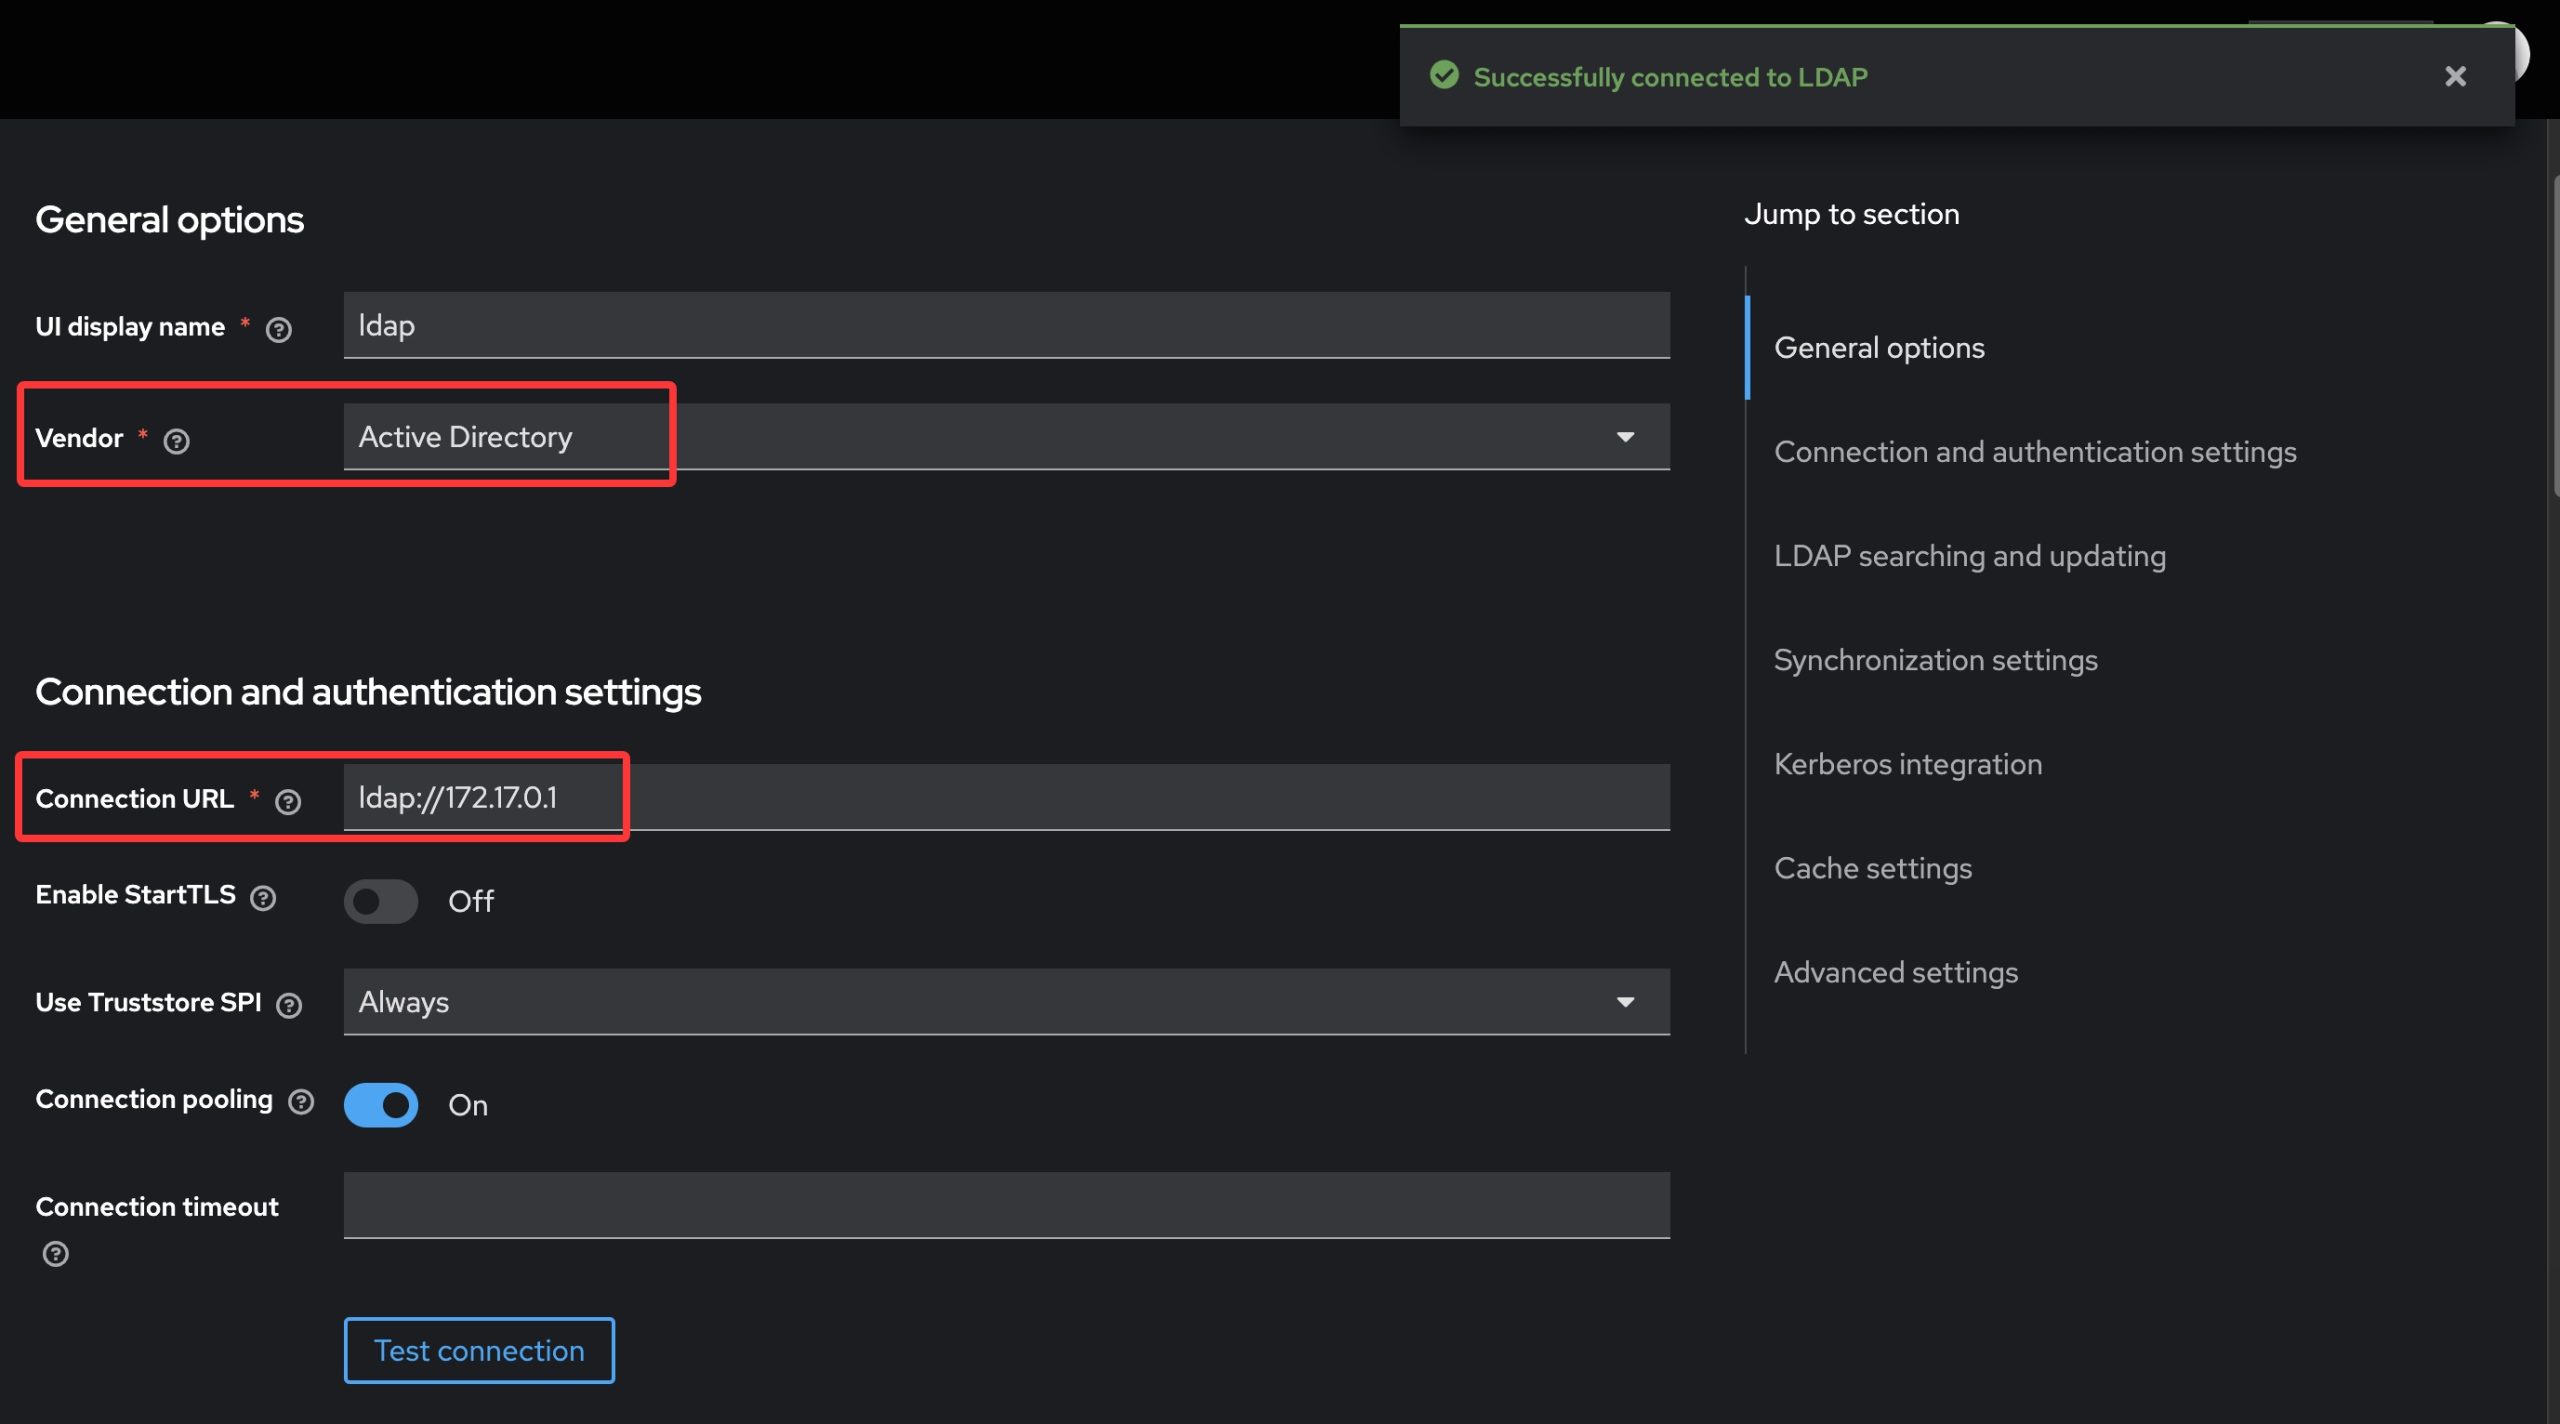The width and height of the screenshot is (2560, 1424).
Task: Turn off Connection pooling switch
Action: point(381,1105)
